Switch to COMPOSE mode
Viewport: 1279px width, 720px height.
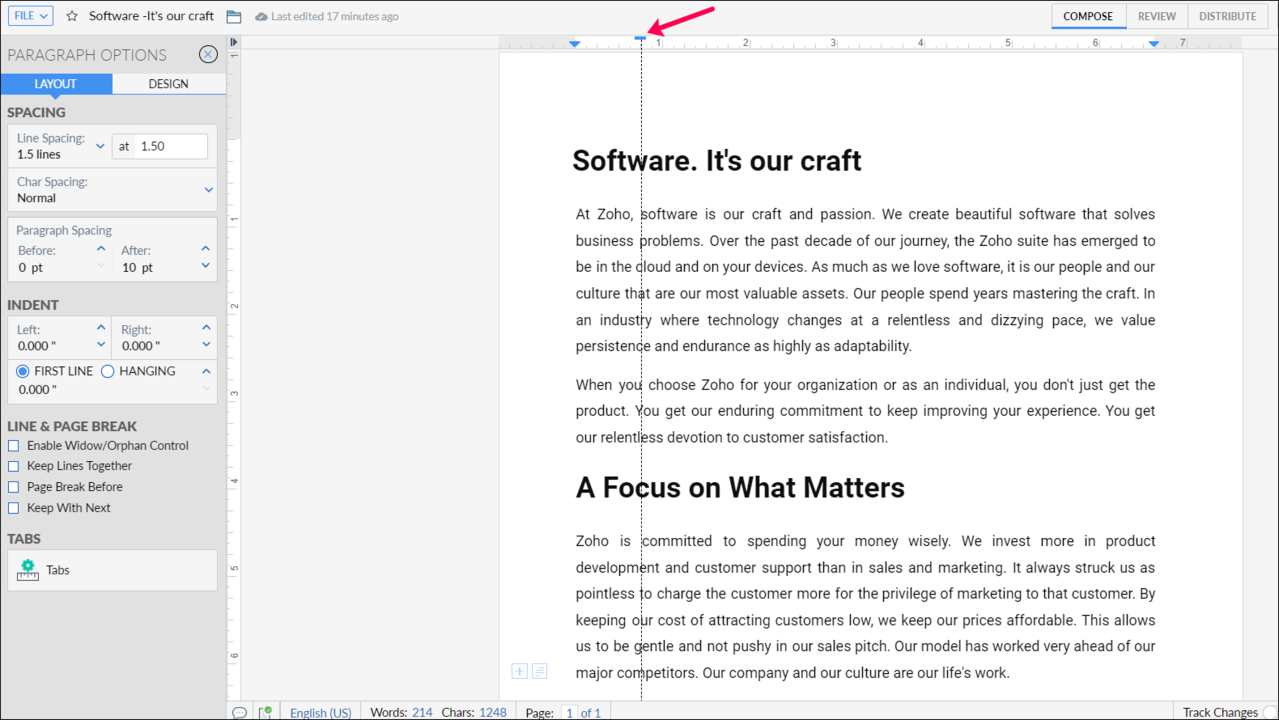point(1088,16)
